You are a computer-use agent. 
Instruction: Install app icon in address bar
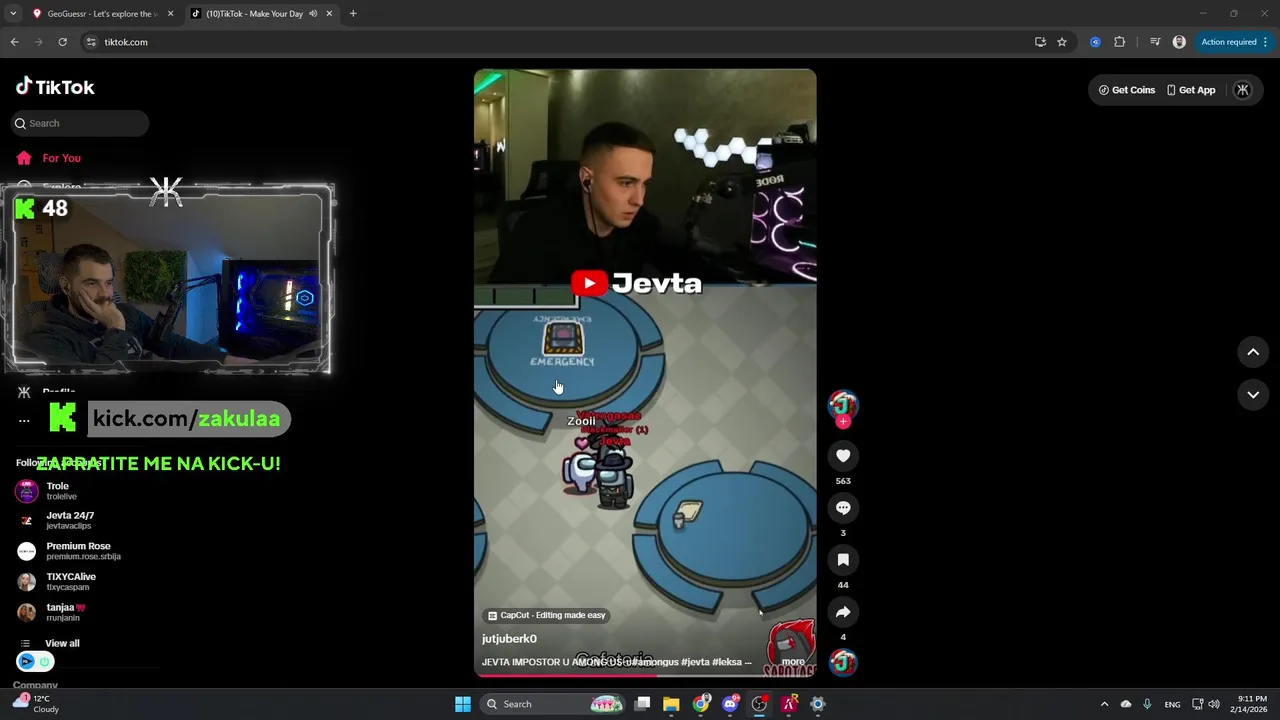click(1040, 42)
